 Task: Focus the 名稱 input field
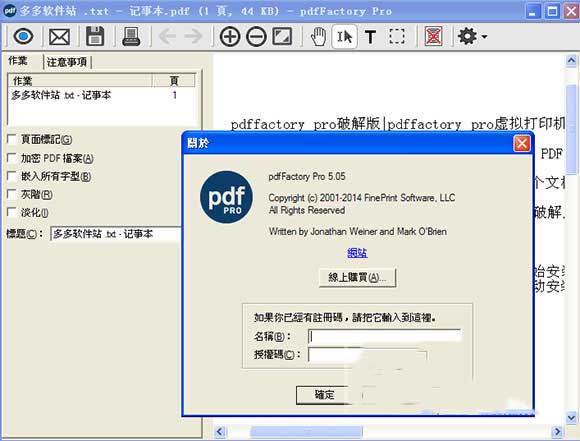[384, 336]
